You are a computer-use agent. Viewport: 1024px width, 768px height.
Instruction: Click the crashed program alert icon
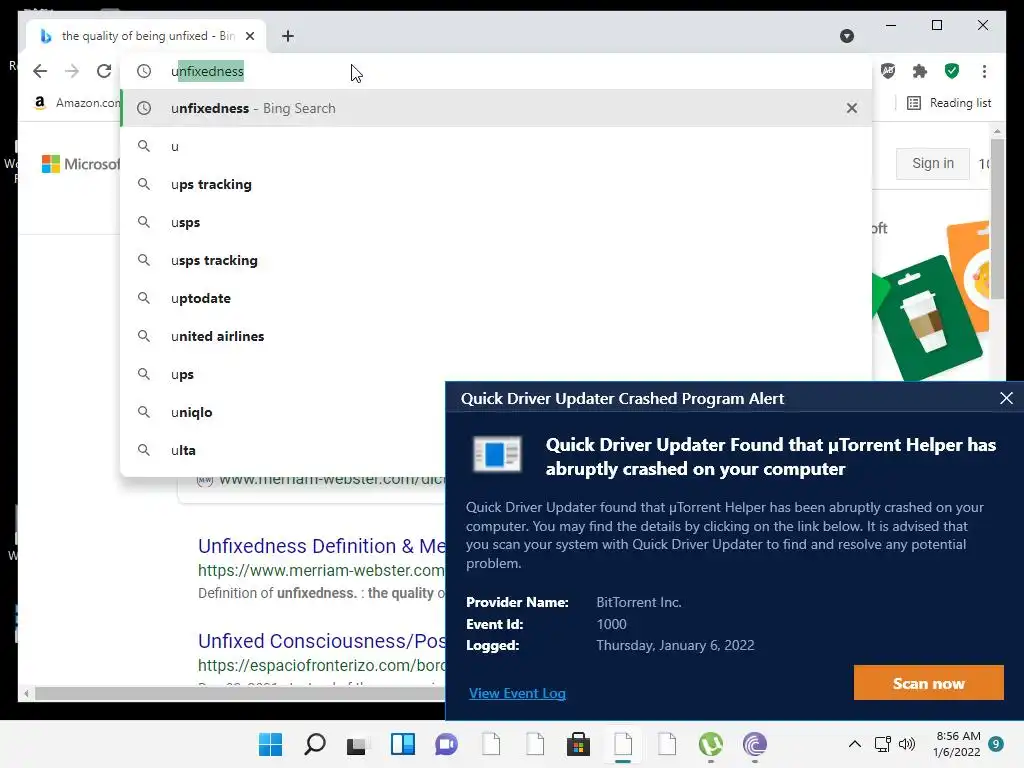tap(497, 454)
